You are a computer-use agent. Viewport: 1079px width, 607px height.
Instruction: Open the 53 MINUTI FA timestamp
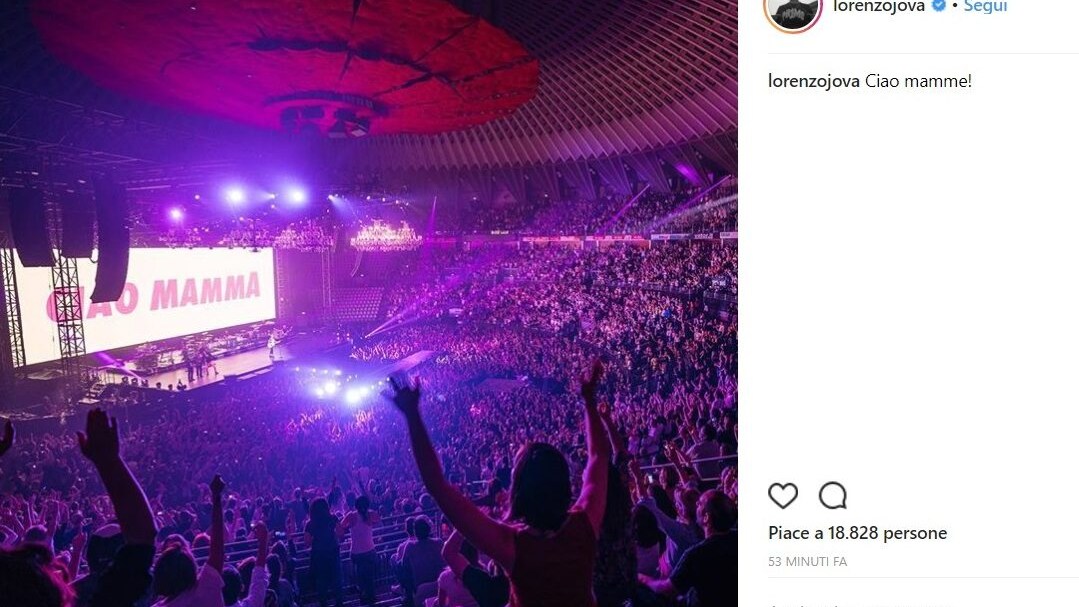pos(807,562)
